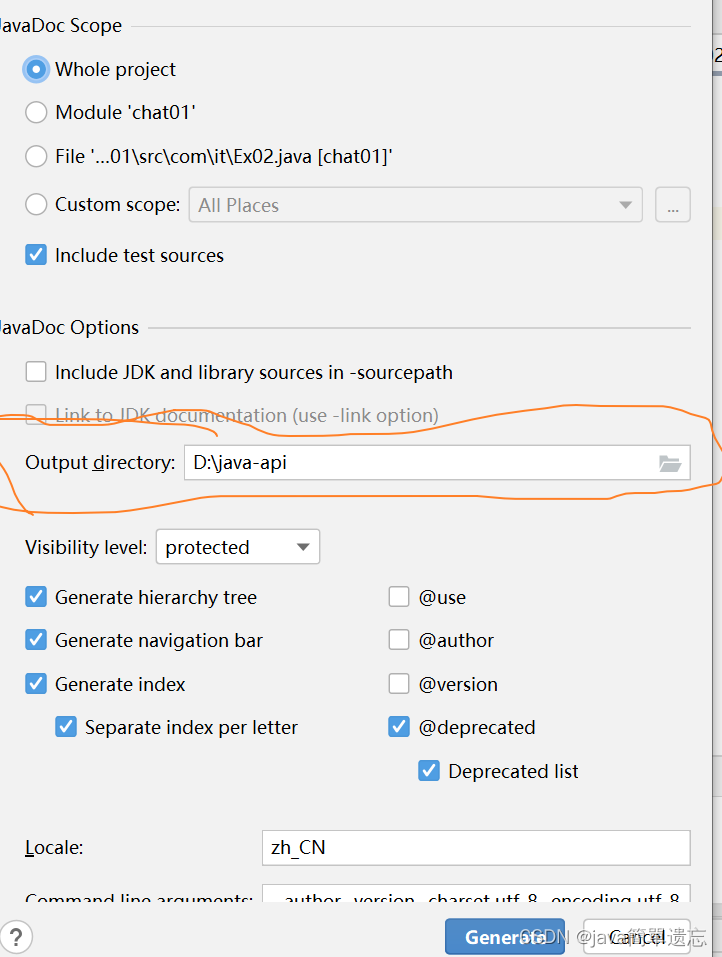
Task: Click the Command line arguments field
Action: coord(476,894)
